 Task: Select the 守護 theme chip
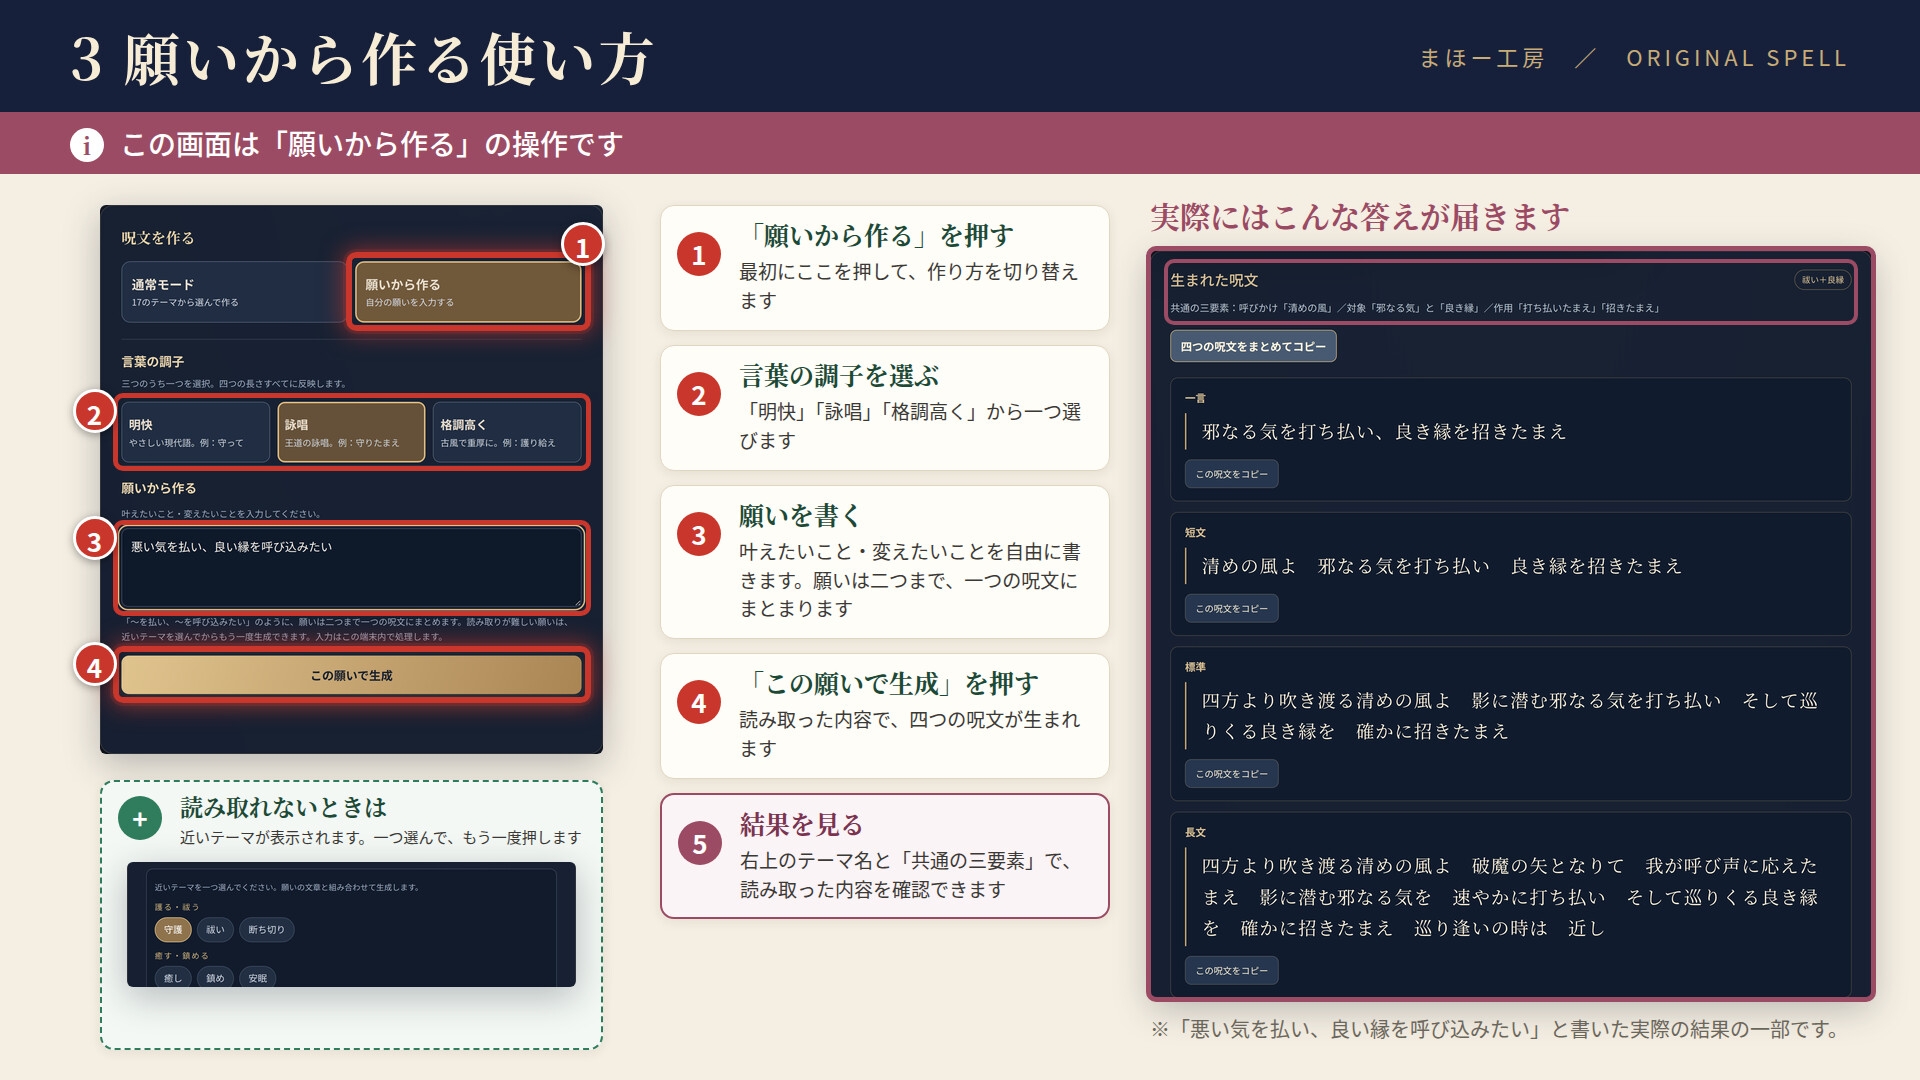click(x=173, y=930)
